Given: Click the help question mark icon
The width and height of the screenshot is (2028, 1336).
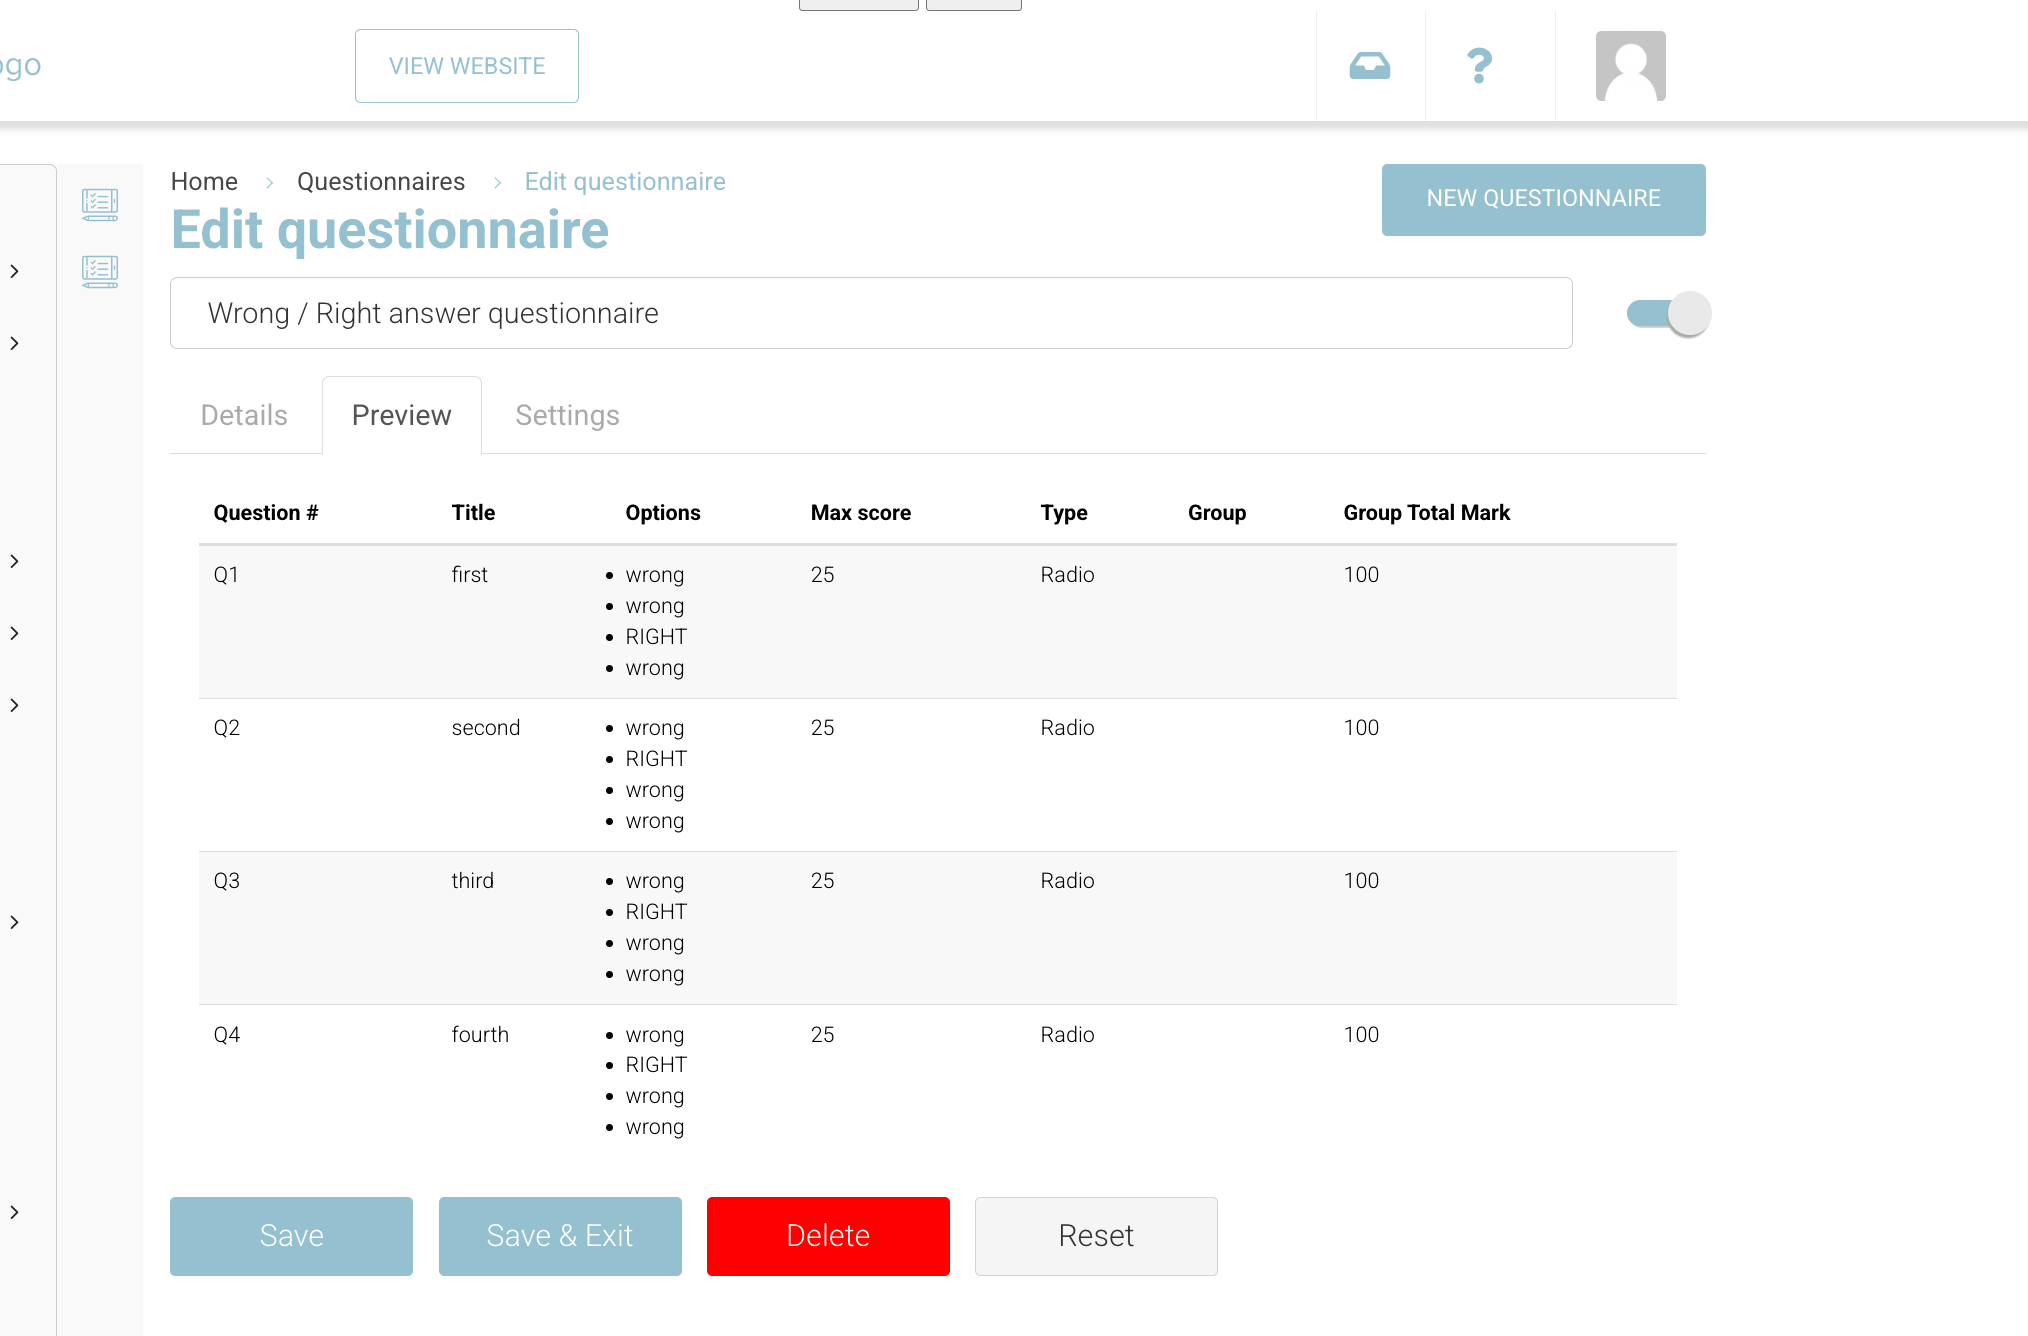Looking at the screenshot, I should [1479, 66].
